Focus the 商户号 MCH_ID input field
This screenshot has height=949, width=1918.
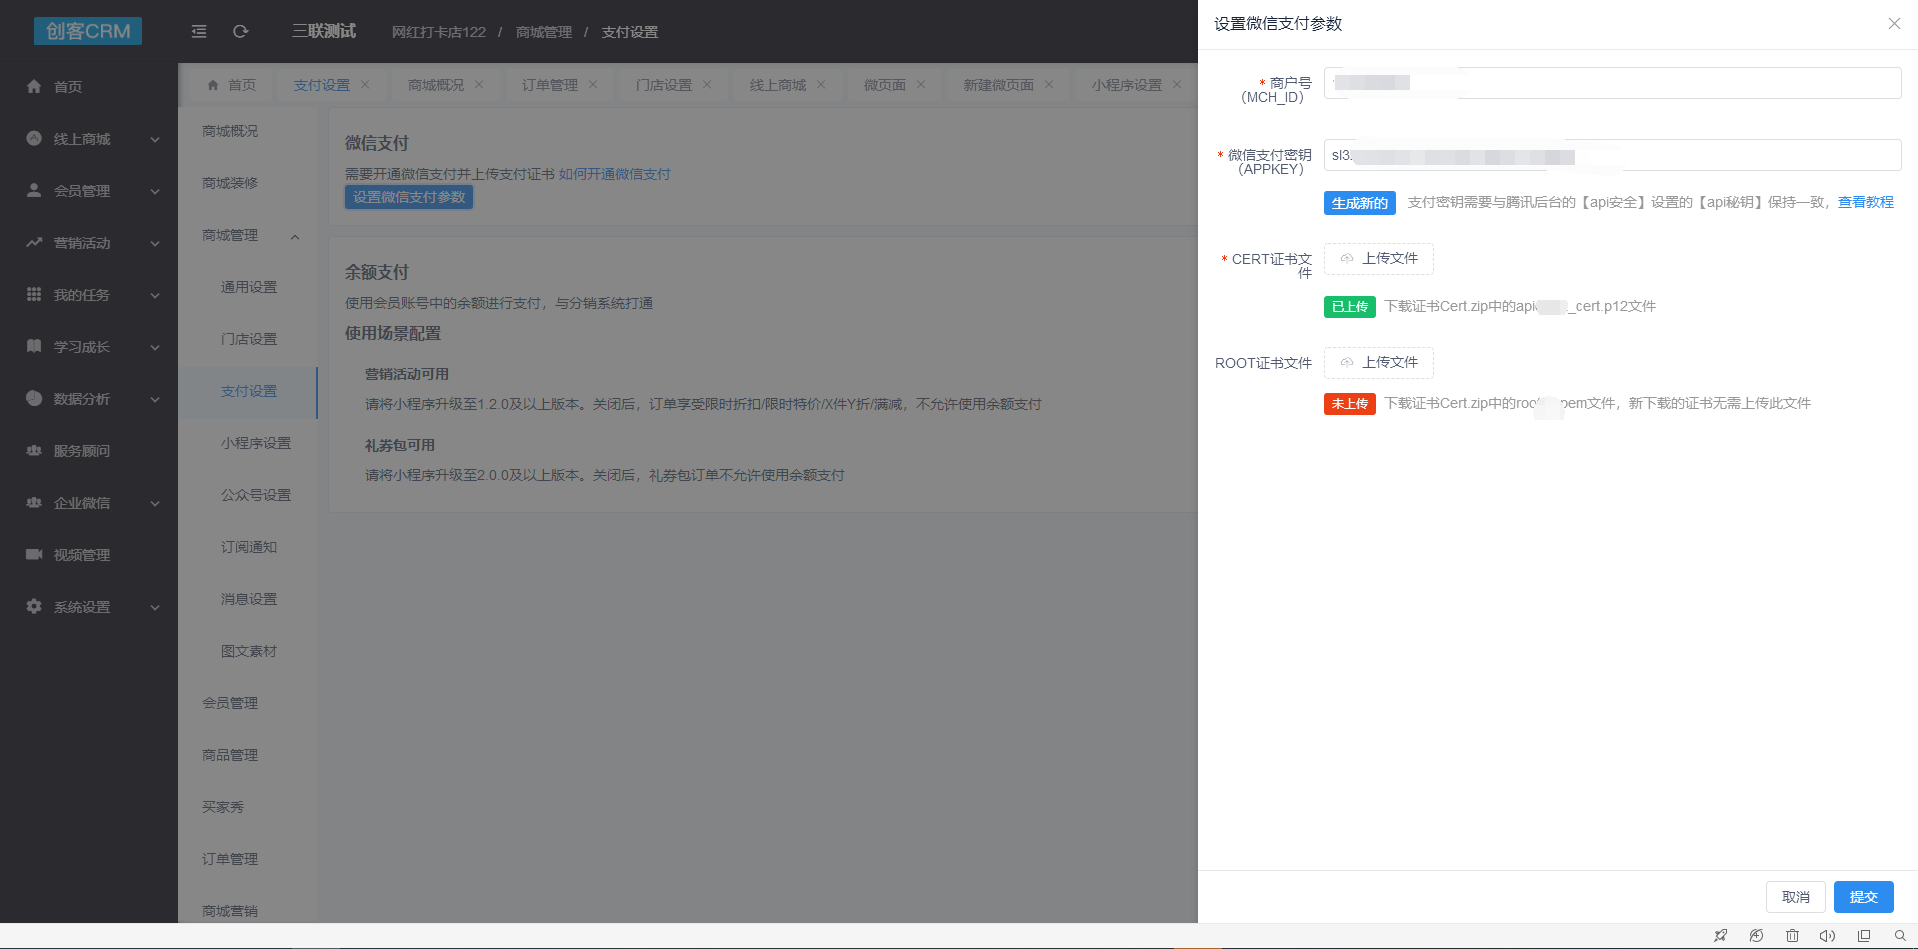click(x=1612, y=83)
